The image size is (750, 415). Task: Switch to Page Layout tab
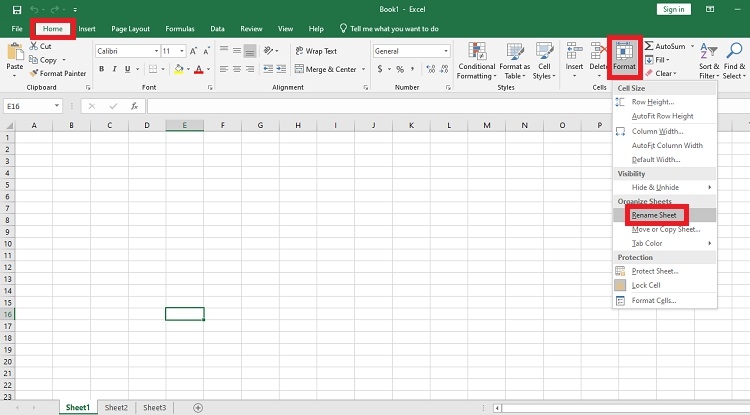(x=130, y=29)
